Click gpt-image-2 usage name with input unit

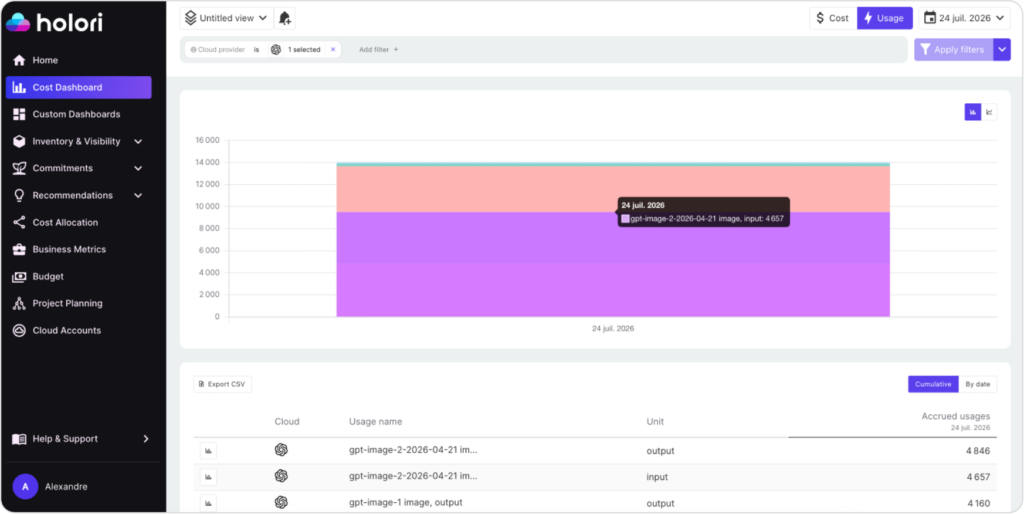(x=413, y=476)
